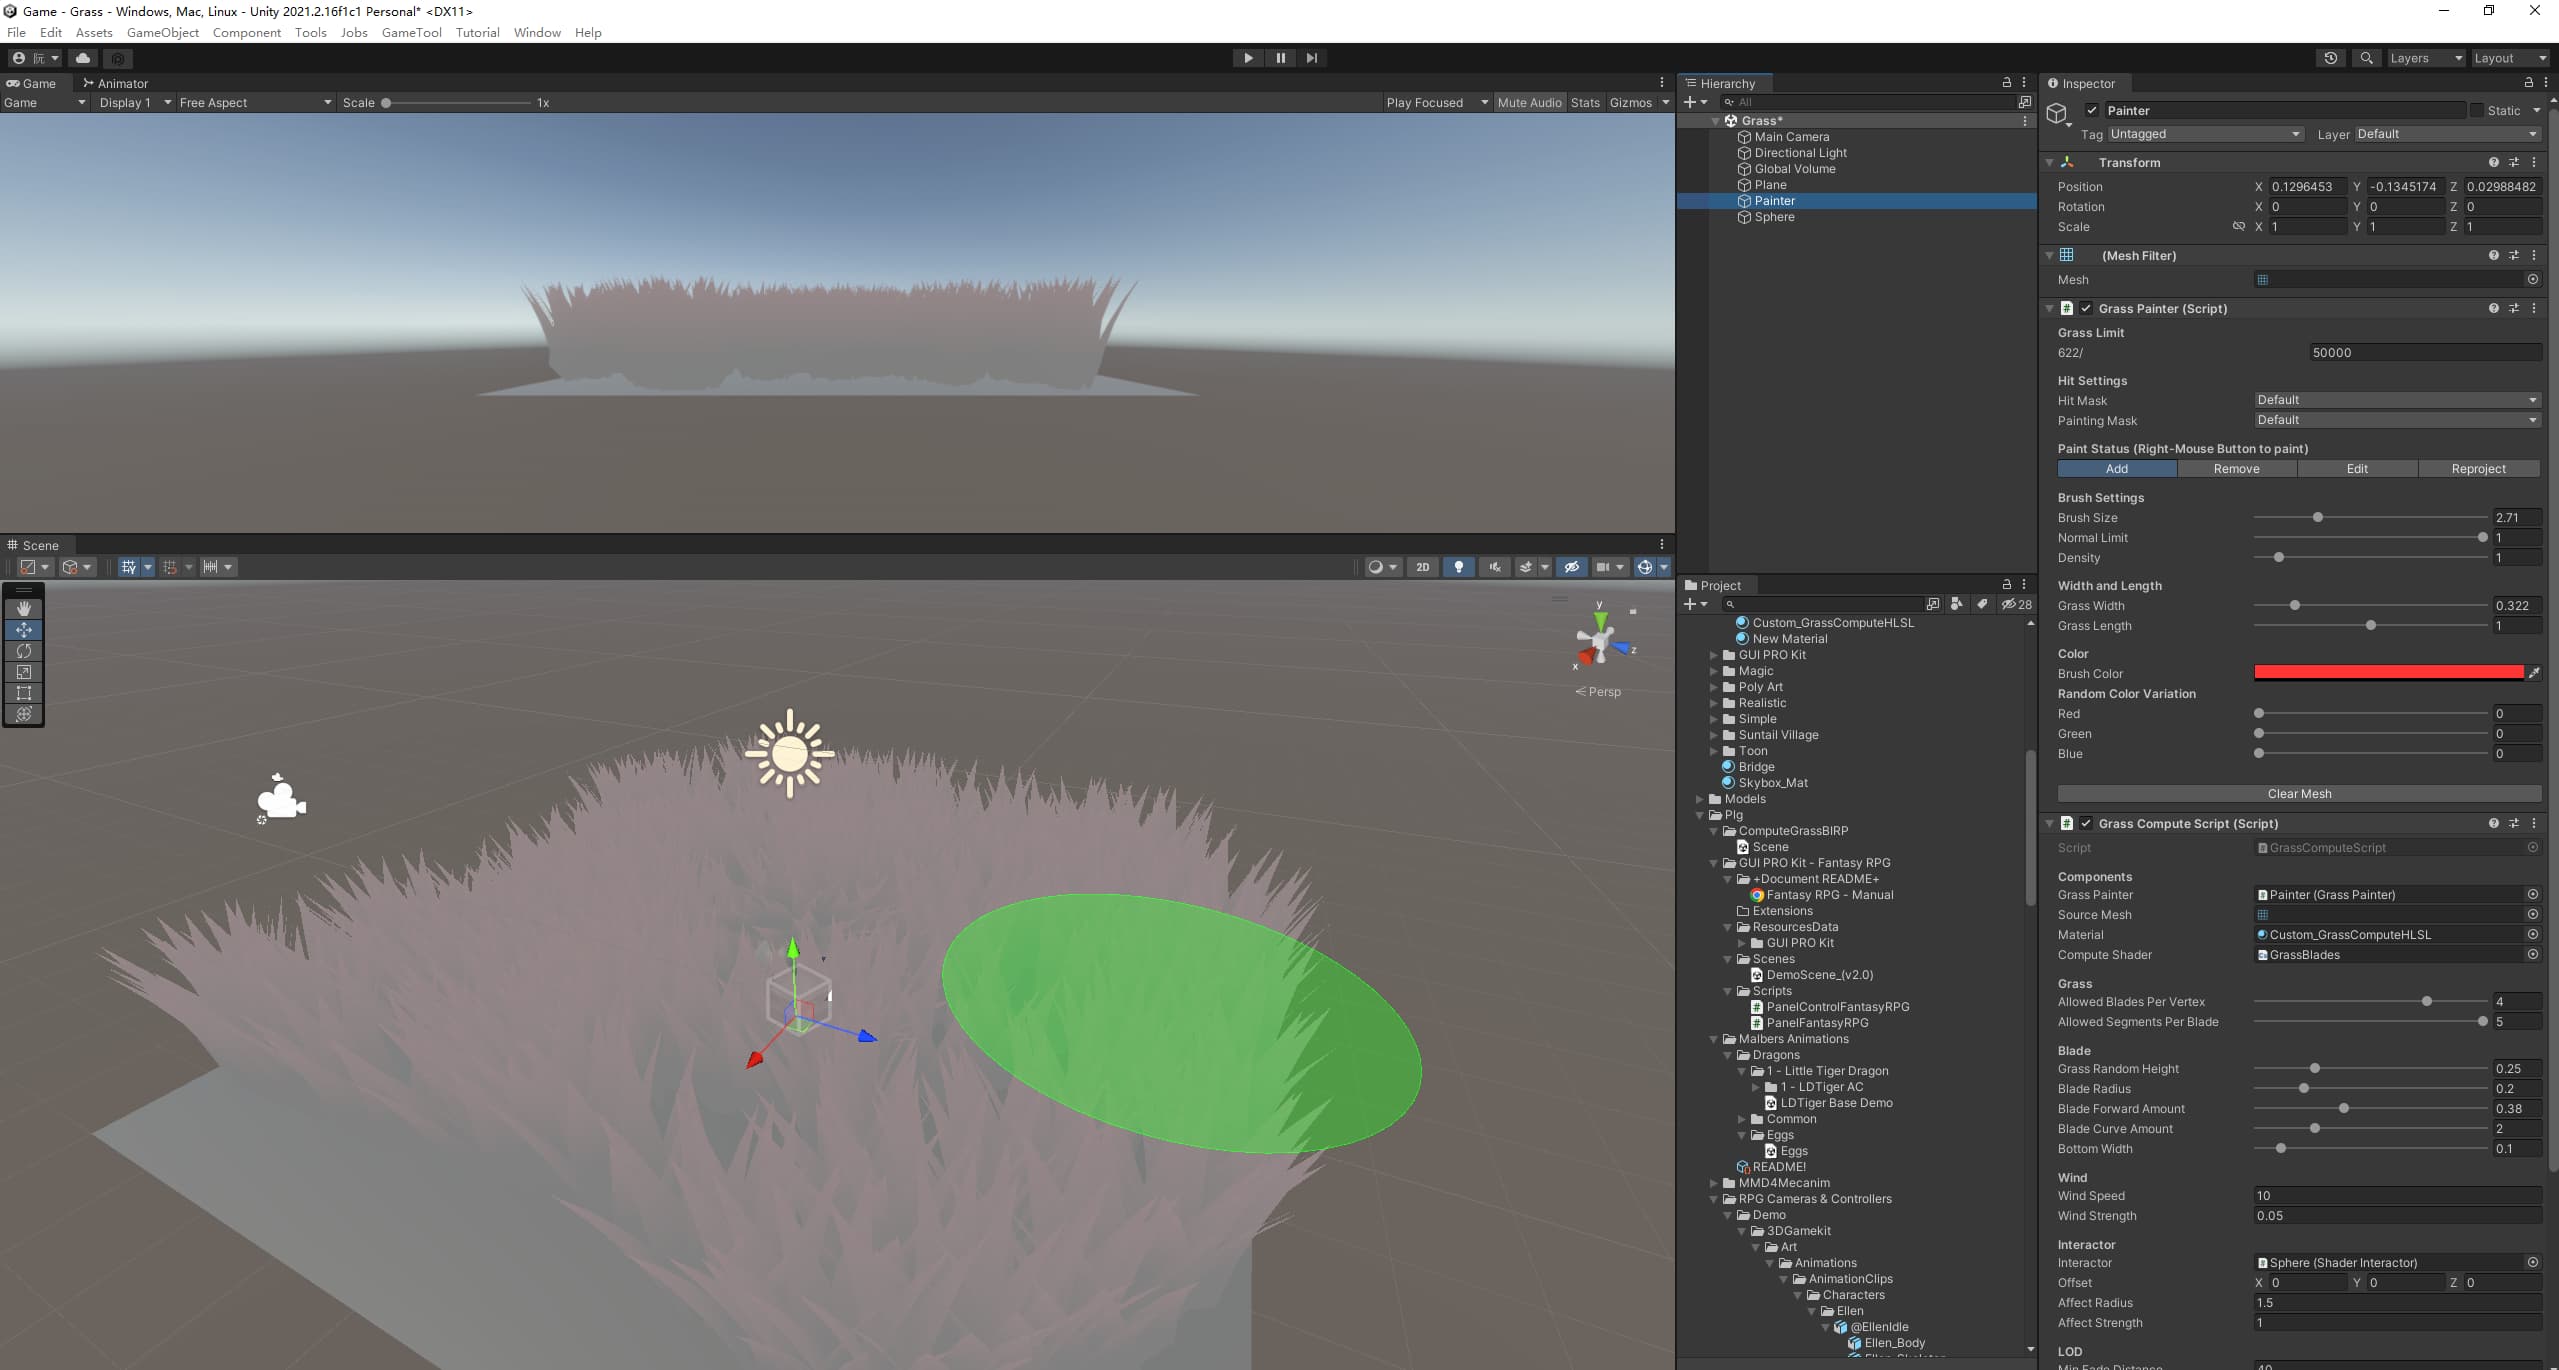Toggle tool handle rotation cube icon
Image resolution: width=2559 pixels, height=1370 pixels.
(77, 567)
